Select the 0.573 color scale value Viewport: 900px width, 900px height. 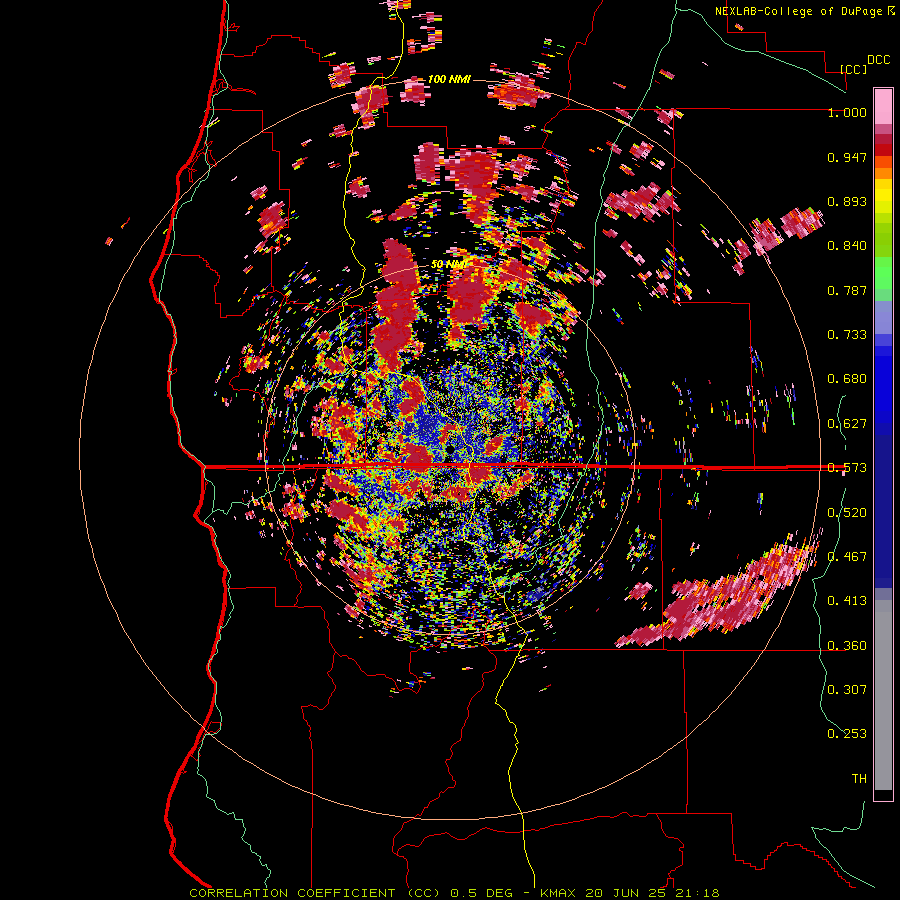click(847, 468)
